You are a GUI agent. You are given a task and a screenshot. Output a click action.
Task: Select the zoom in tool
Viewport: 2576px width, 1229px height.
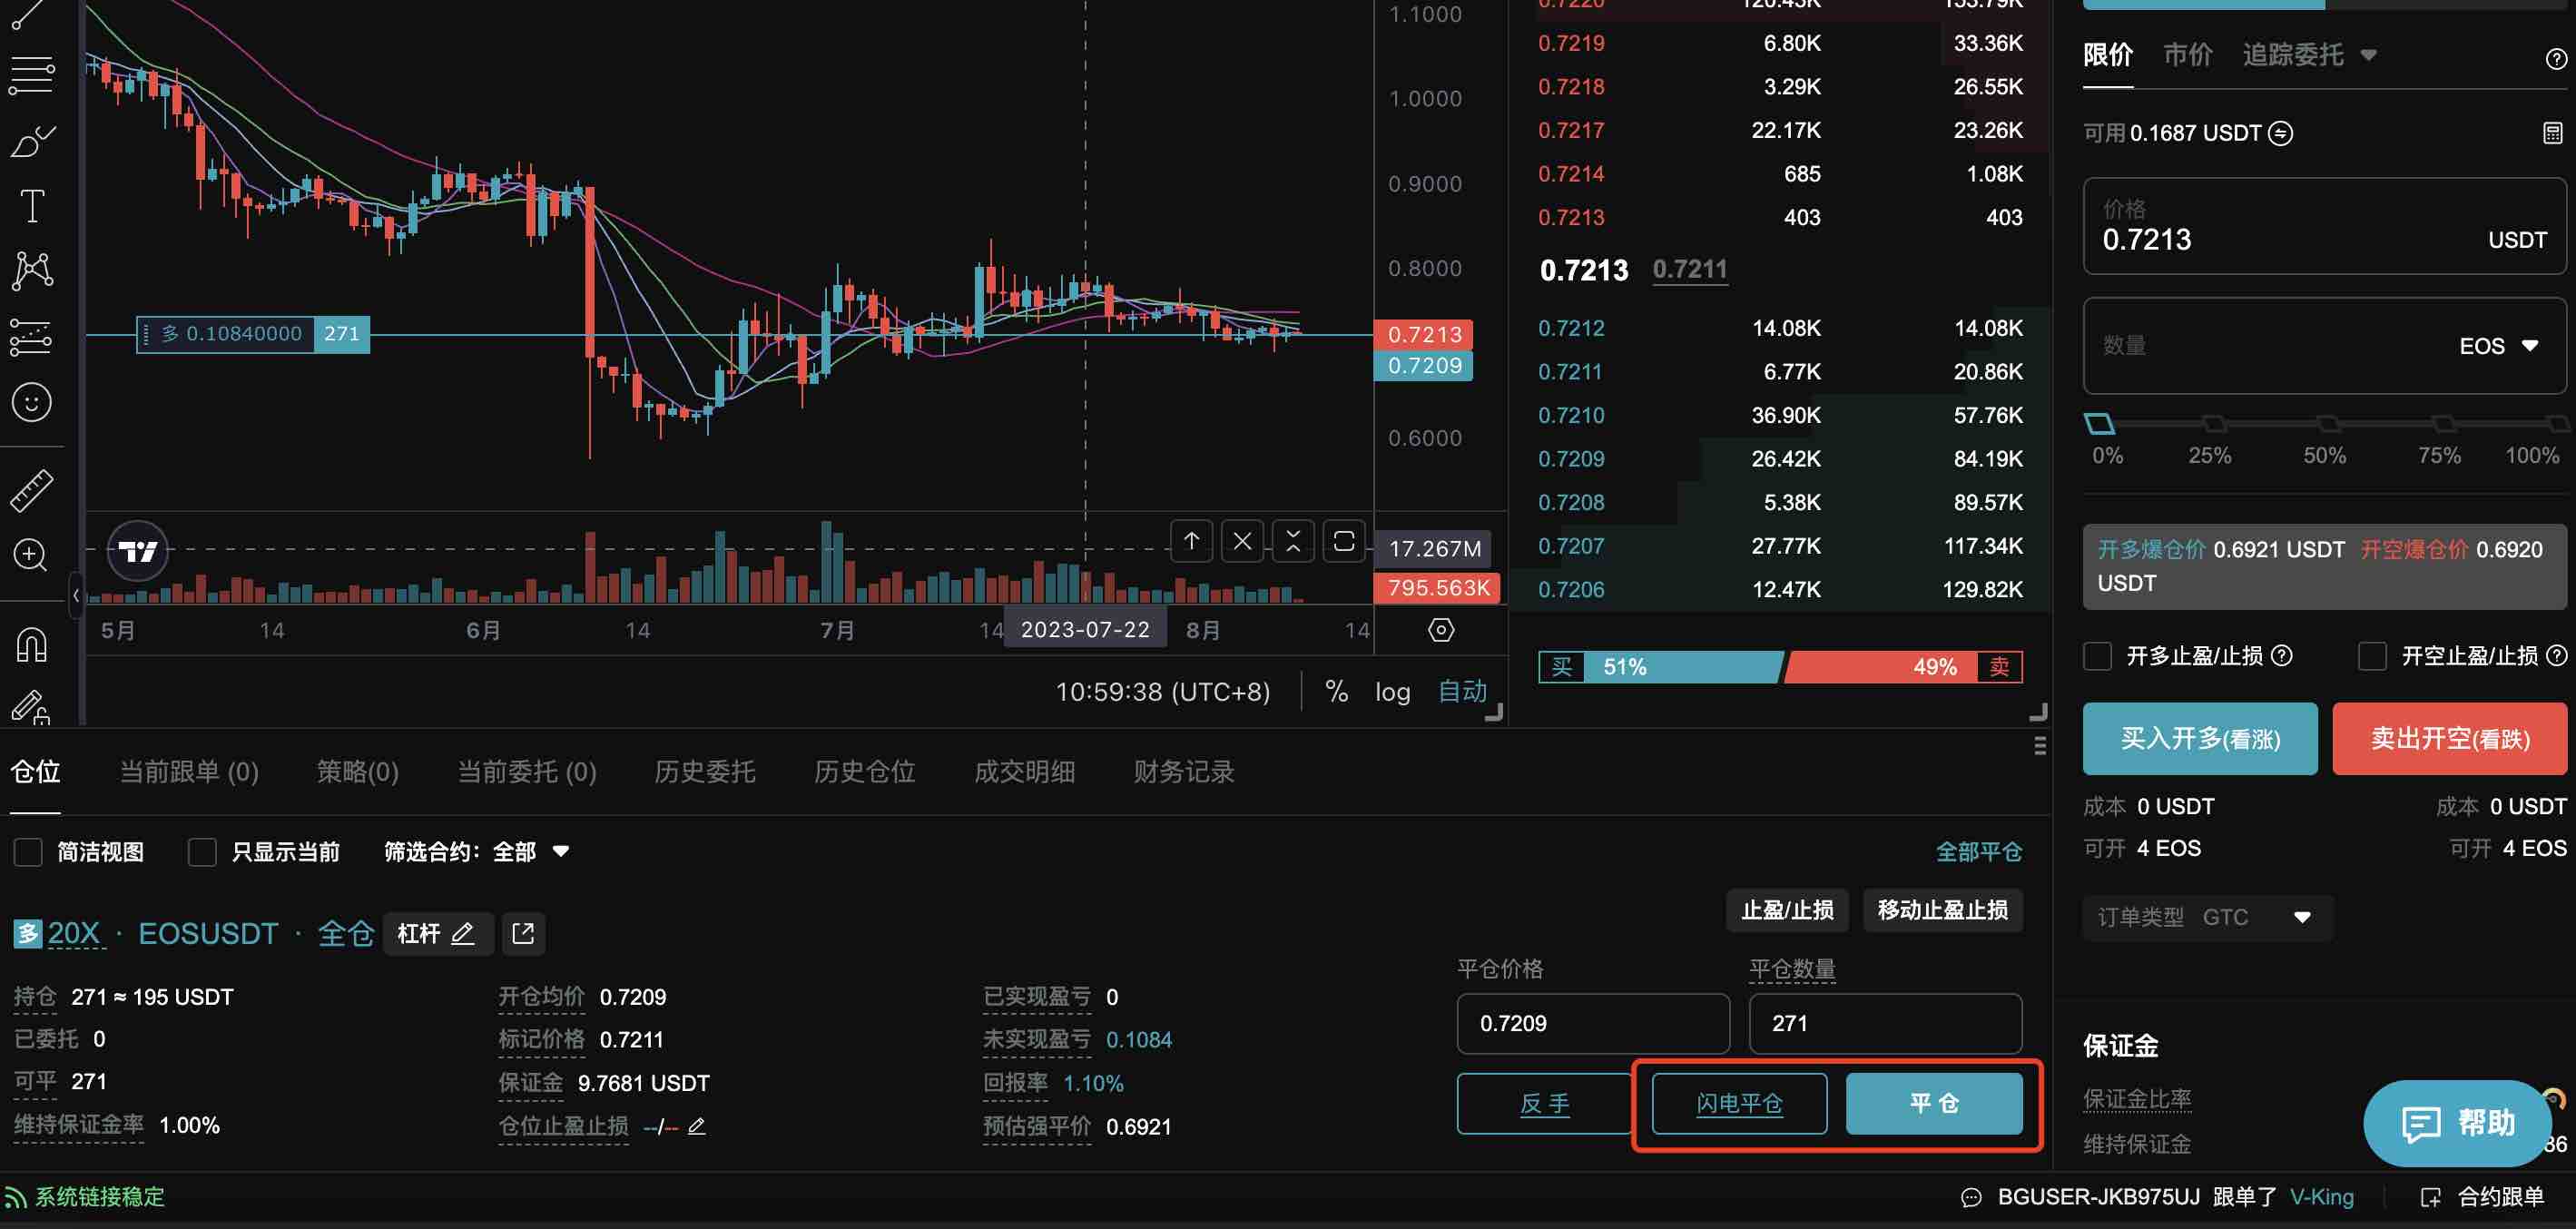click(30, 555)
